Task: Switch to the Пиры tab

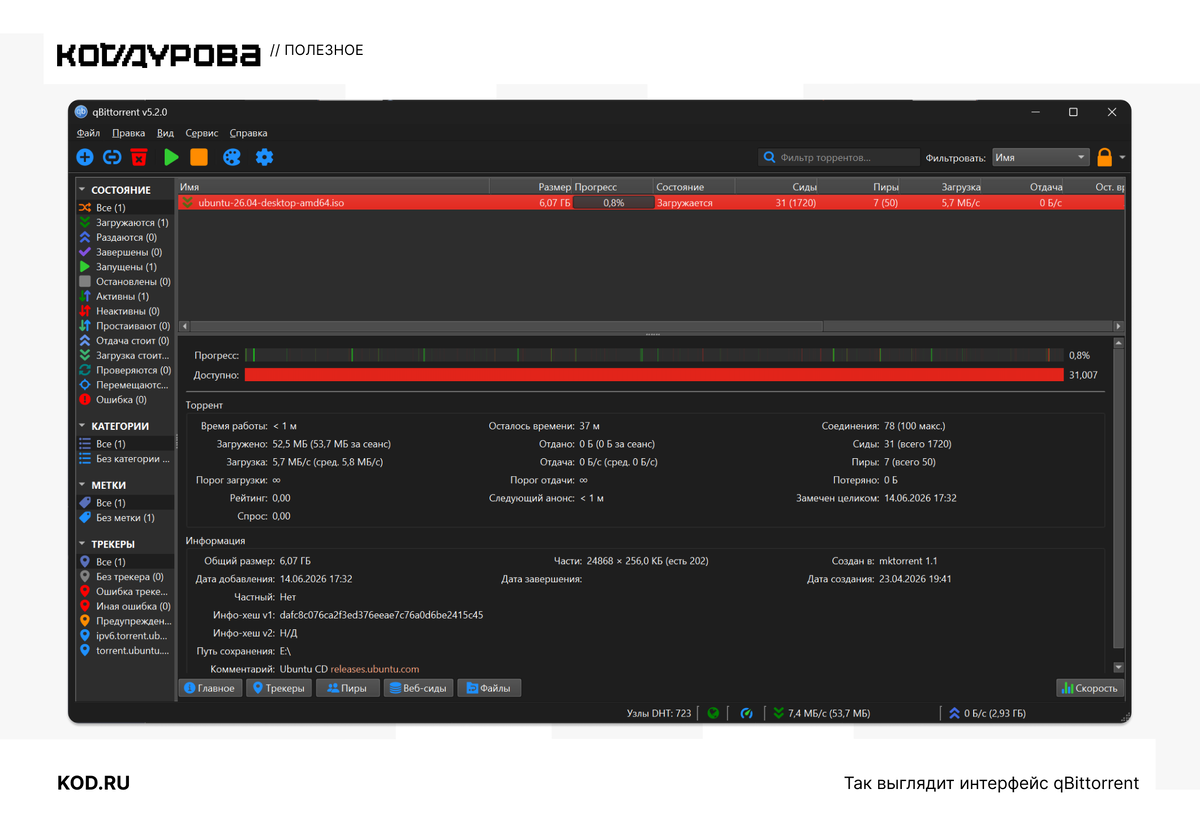Action: [347, 688]
